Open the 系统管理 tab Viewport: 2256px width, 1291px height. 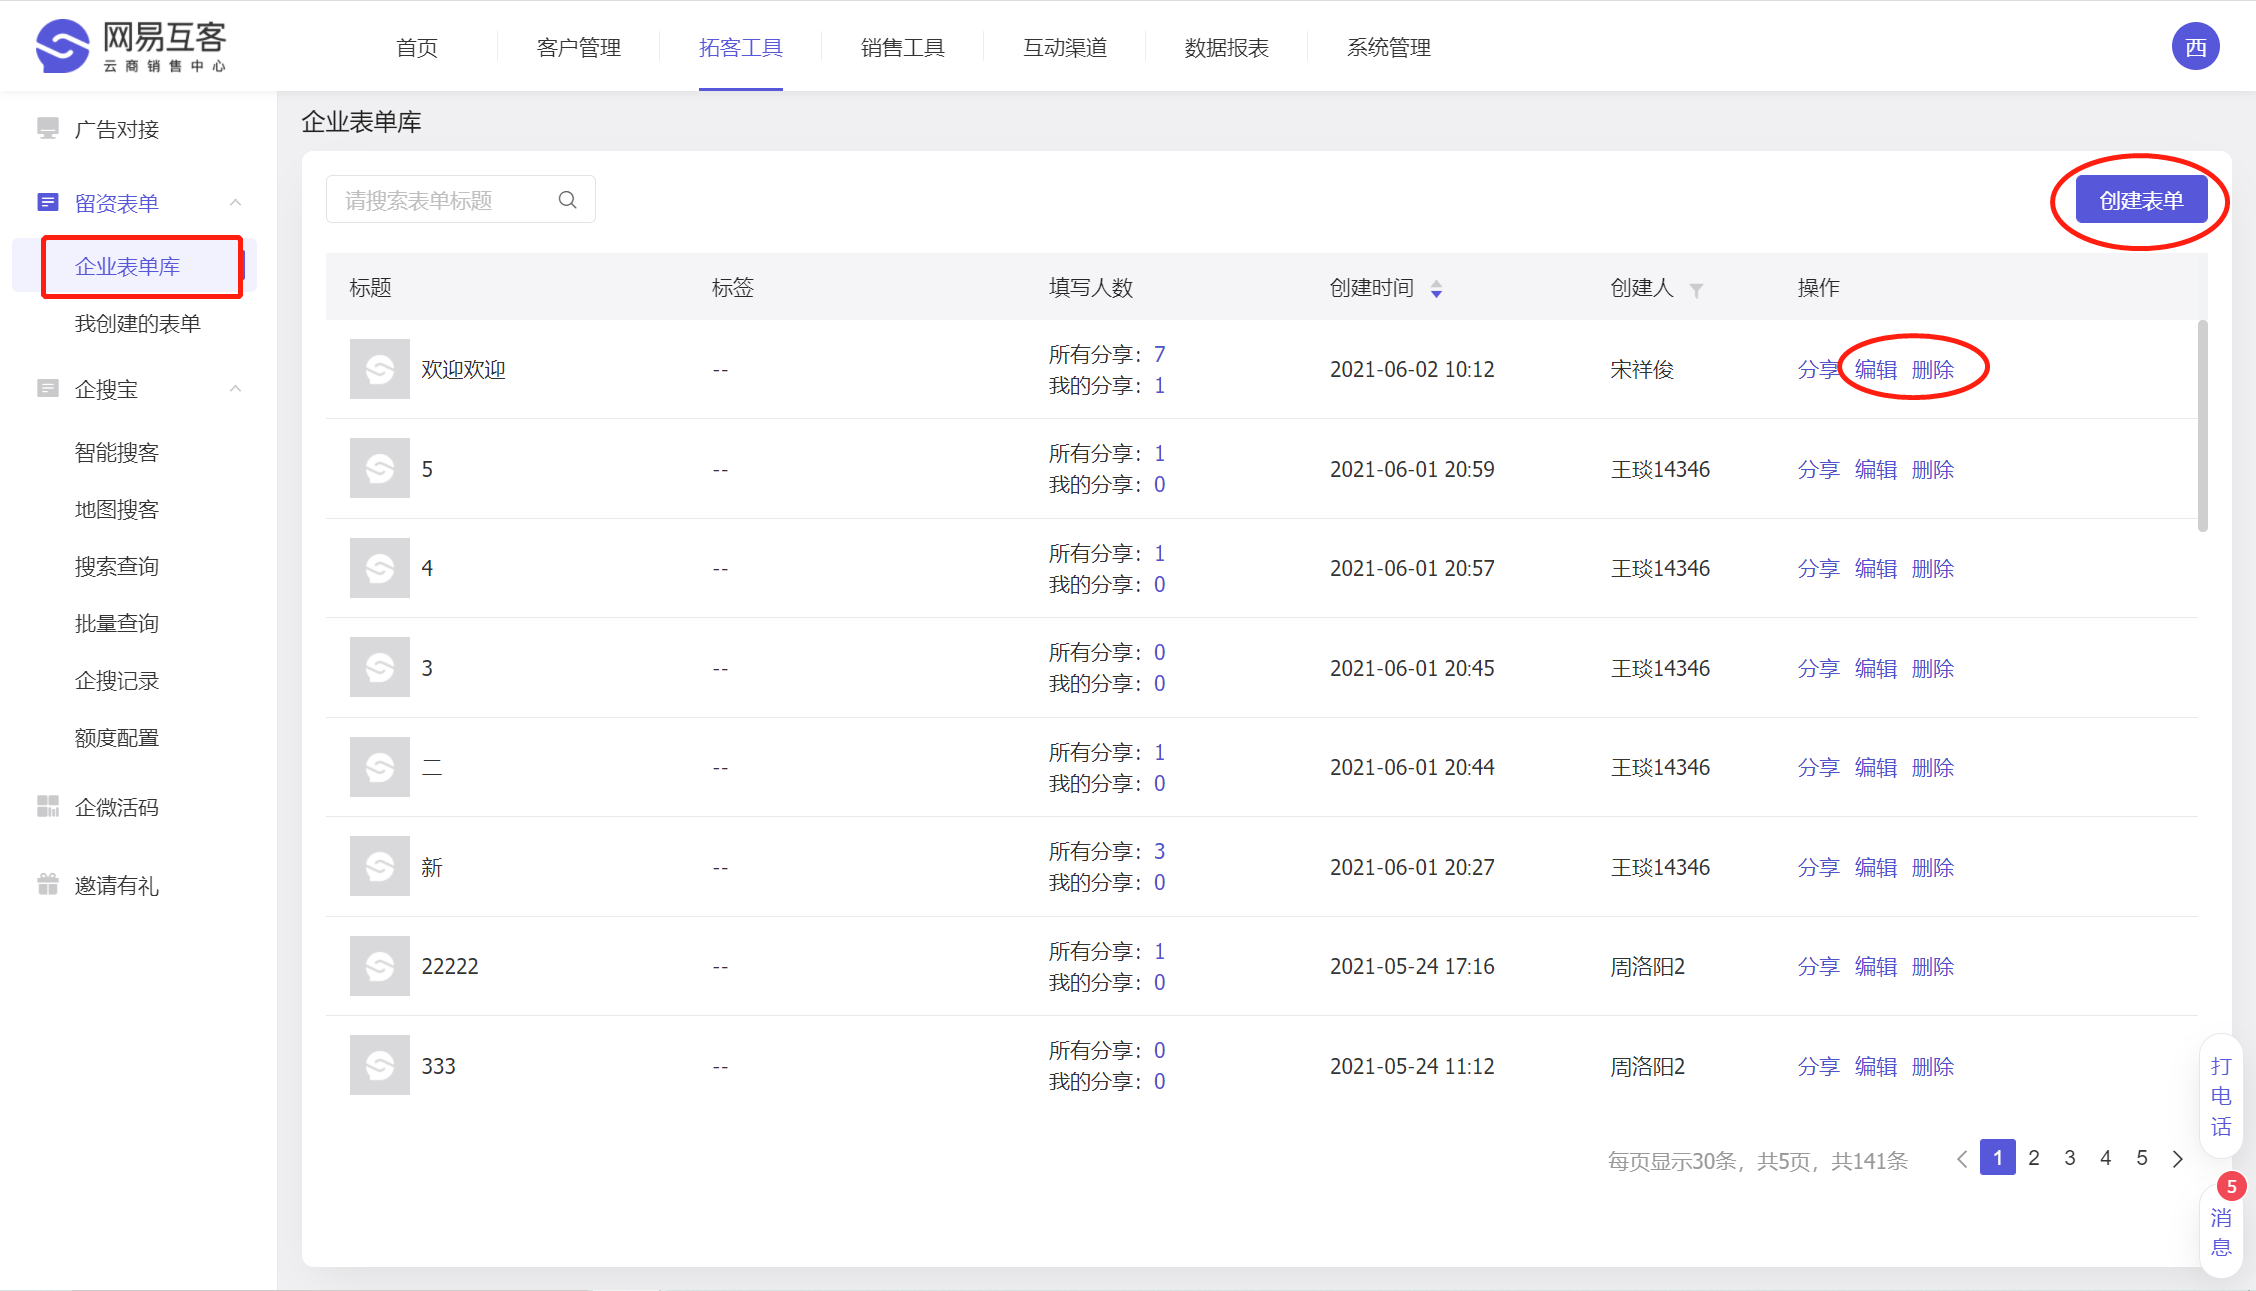point(1389,47)
